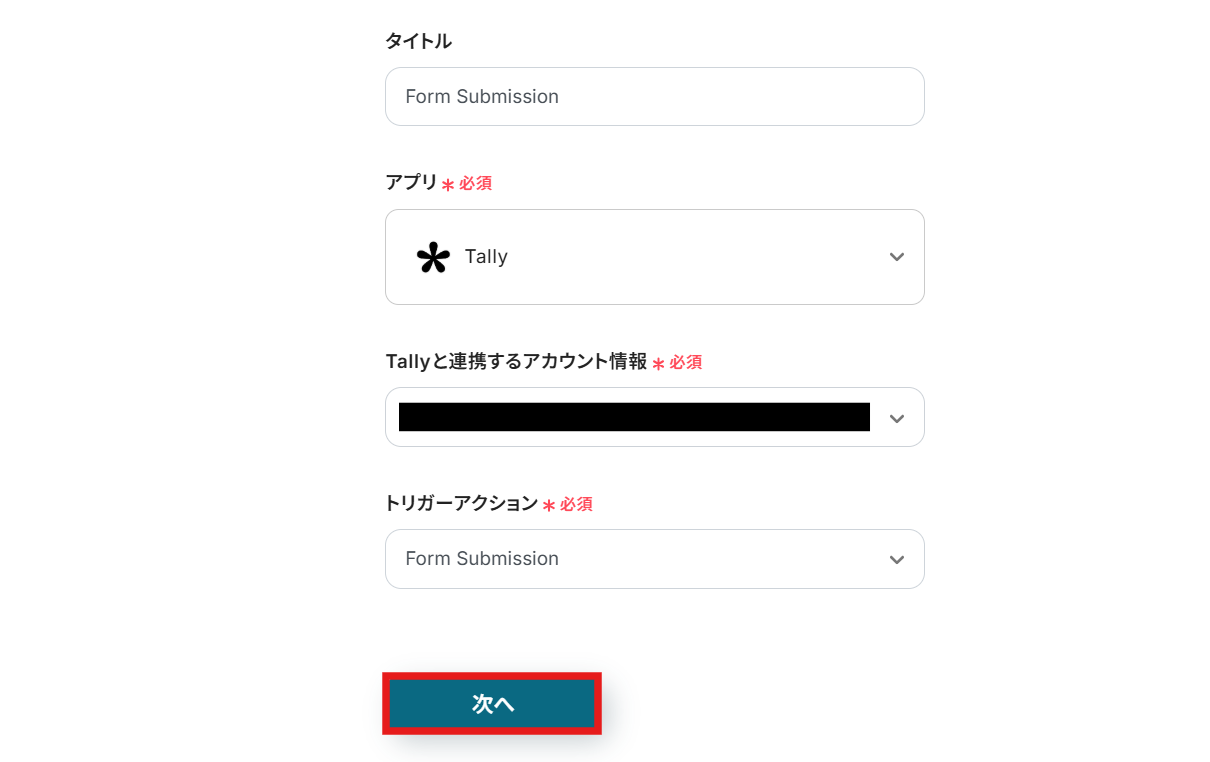Screen dimensions: 1210x762
Task: Click the red asterisk beside トリガーアクション label
Action: click(549, 506)
